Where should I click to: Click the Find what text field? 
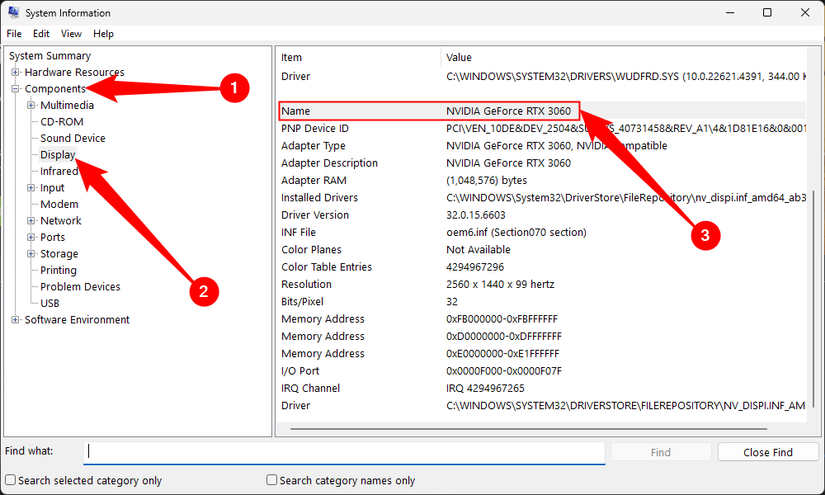344,452
